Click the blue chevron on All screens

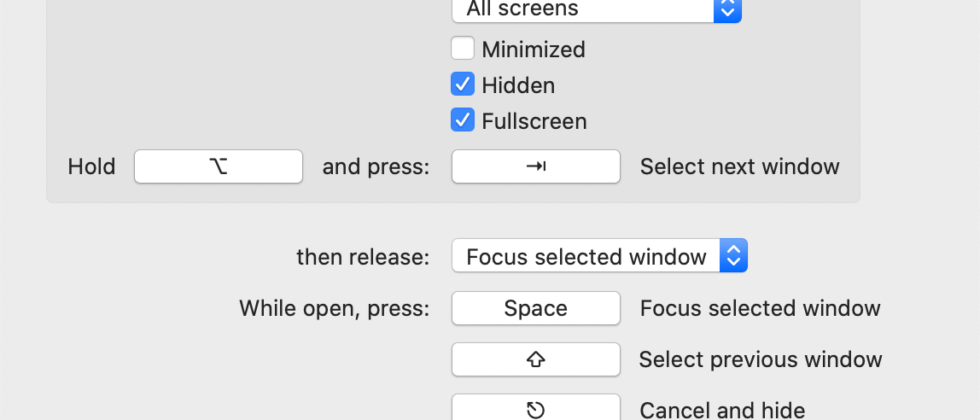727,9
